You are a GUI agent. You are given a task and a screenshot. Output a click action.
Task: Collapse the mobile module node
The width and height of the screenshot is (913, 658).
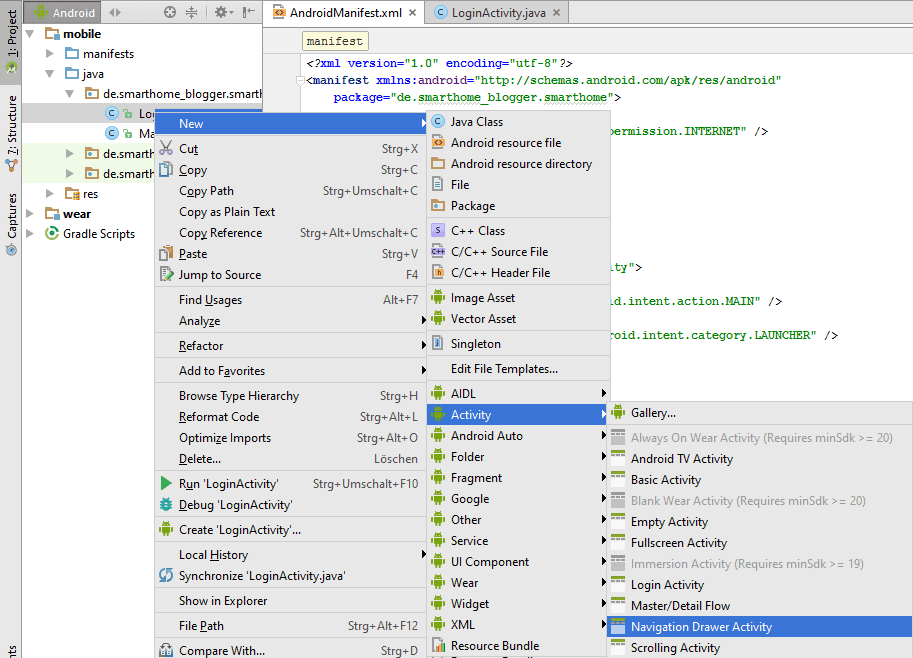pos(30,34)
